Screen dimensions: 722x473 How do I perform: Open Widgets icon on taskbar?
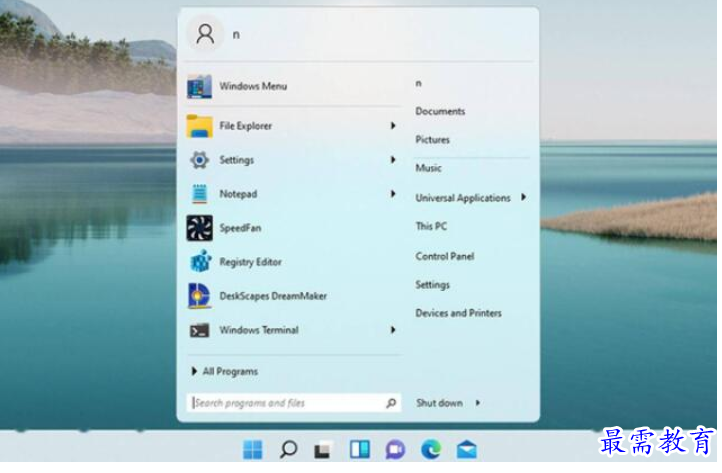tap(360, 450)
